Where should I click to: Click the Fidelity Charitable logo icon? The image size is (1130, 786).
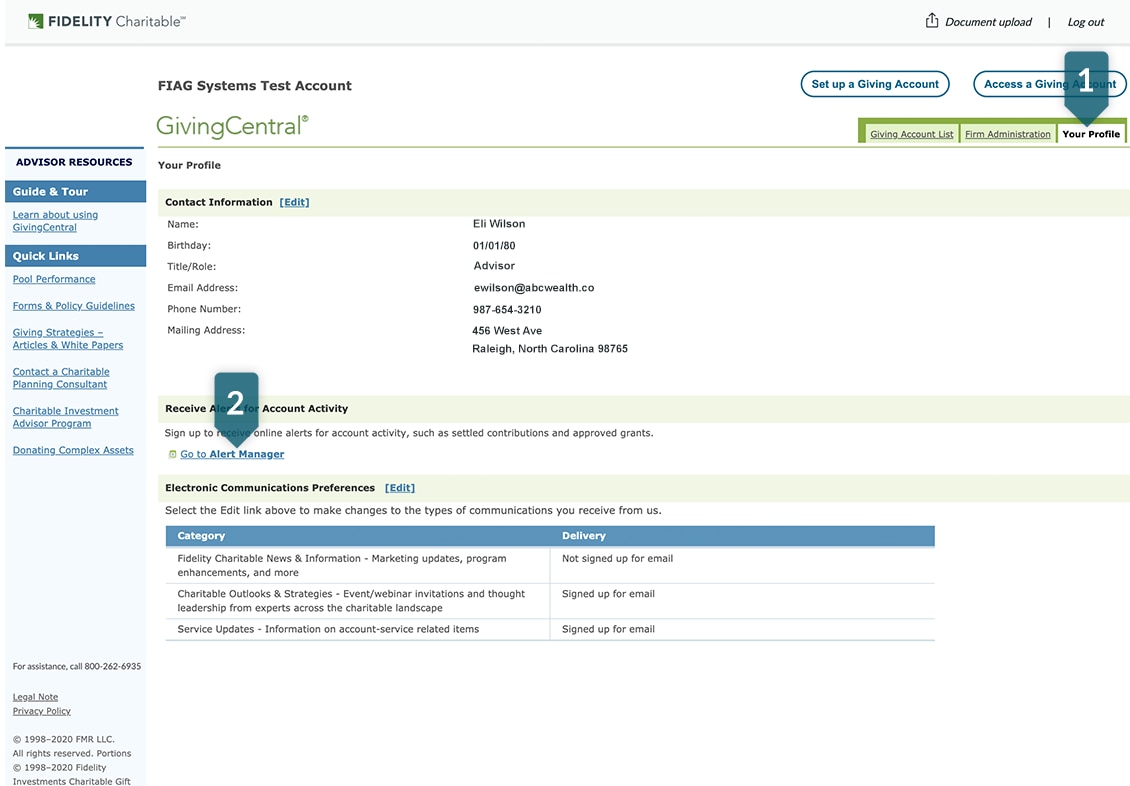35,22
